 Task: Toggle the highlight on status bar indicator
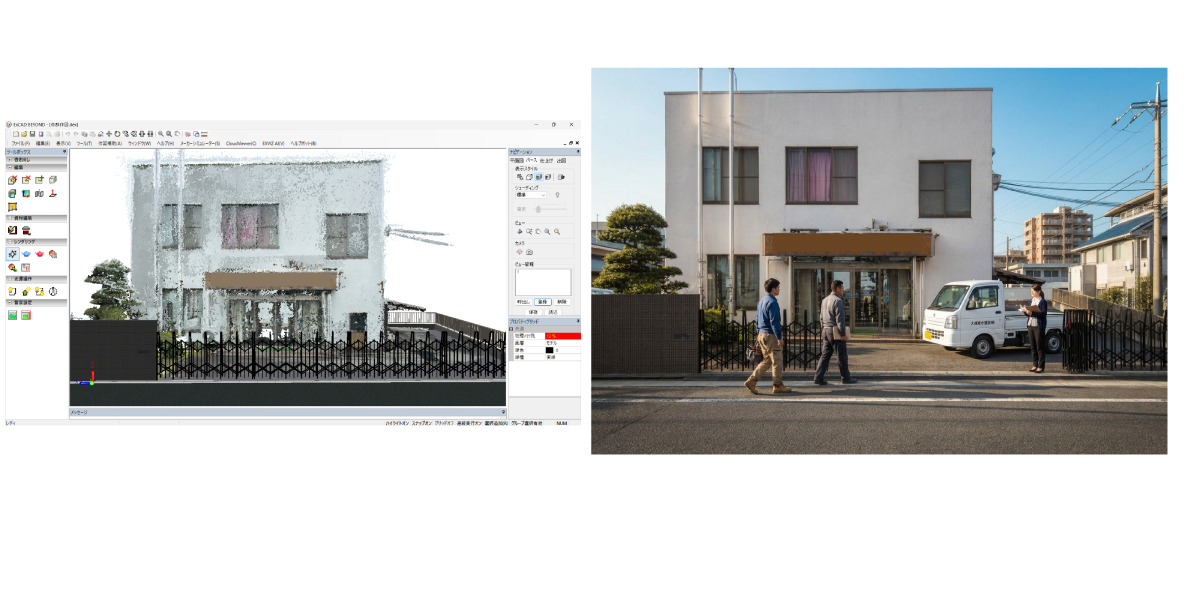tap(397, 422)
